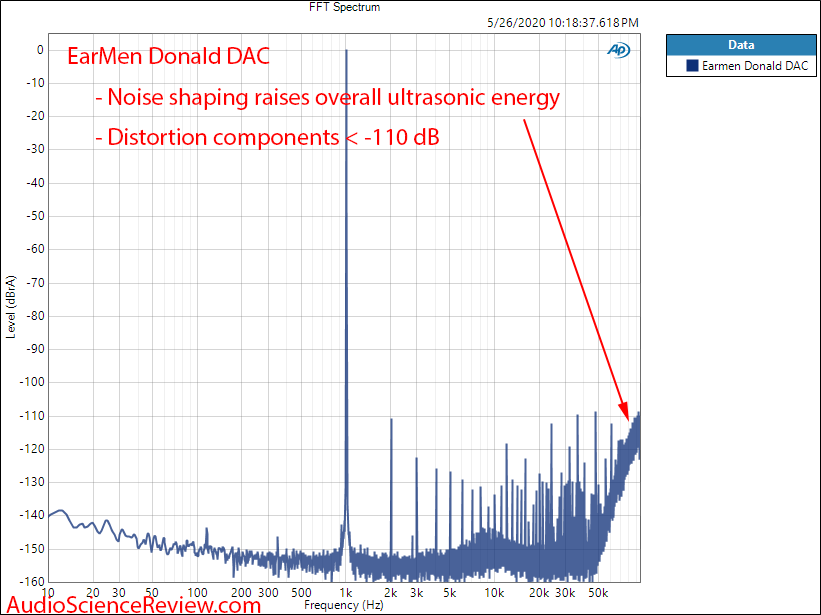This screenshot has height=615, width=821.
Task: Click the "10" frequency axis tick label
Action: point(48,593)
